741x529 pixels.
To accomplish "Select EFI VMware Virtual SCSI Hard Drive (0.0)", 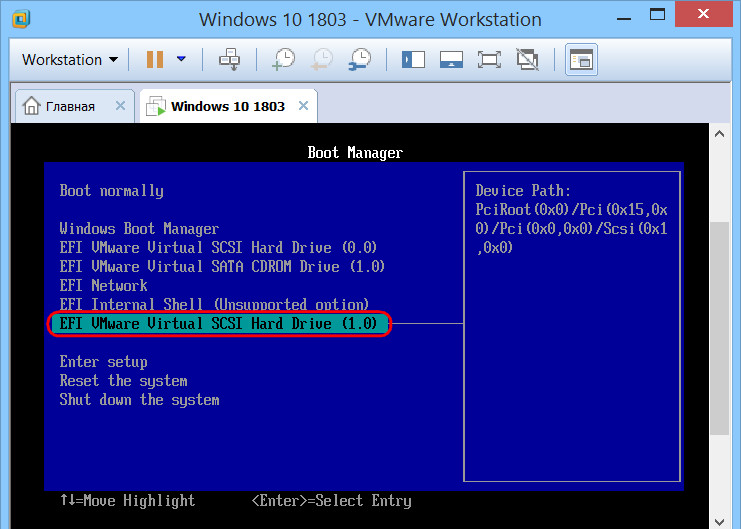I will (x=218, y=248).
